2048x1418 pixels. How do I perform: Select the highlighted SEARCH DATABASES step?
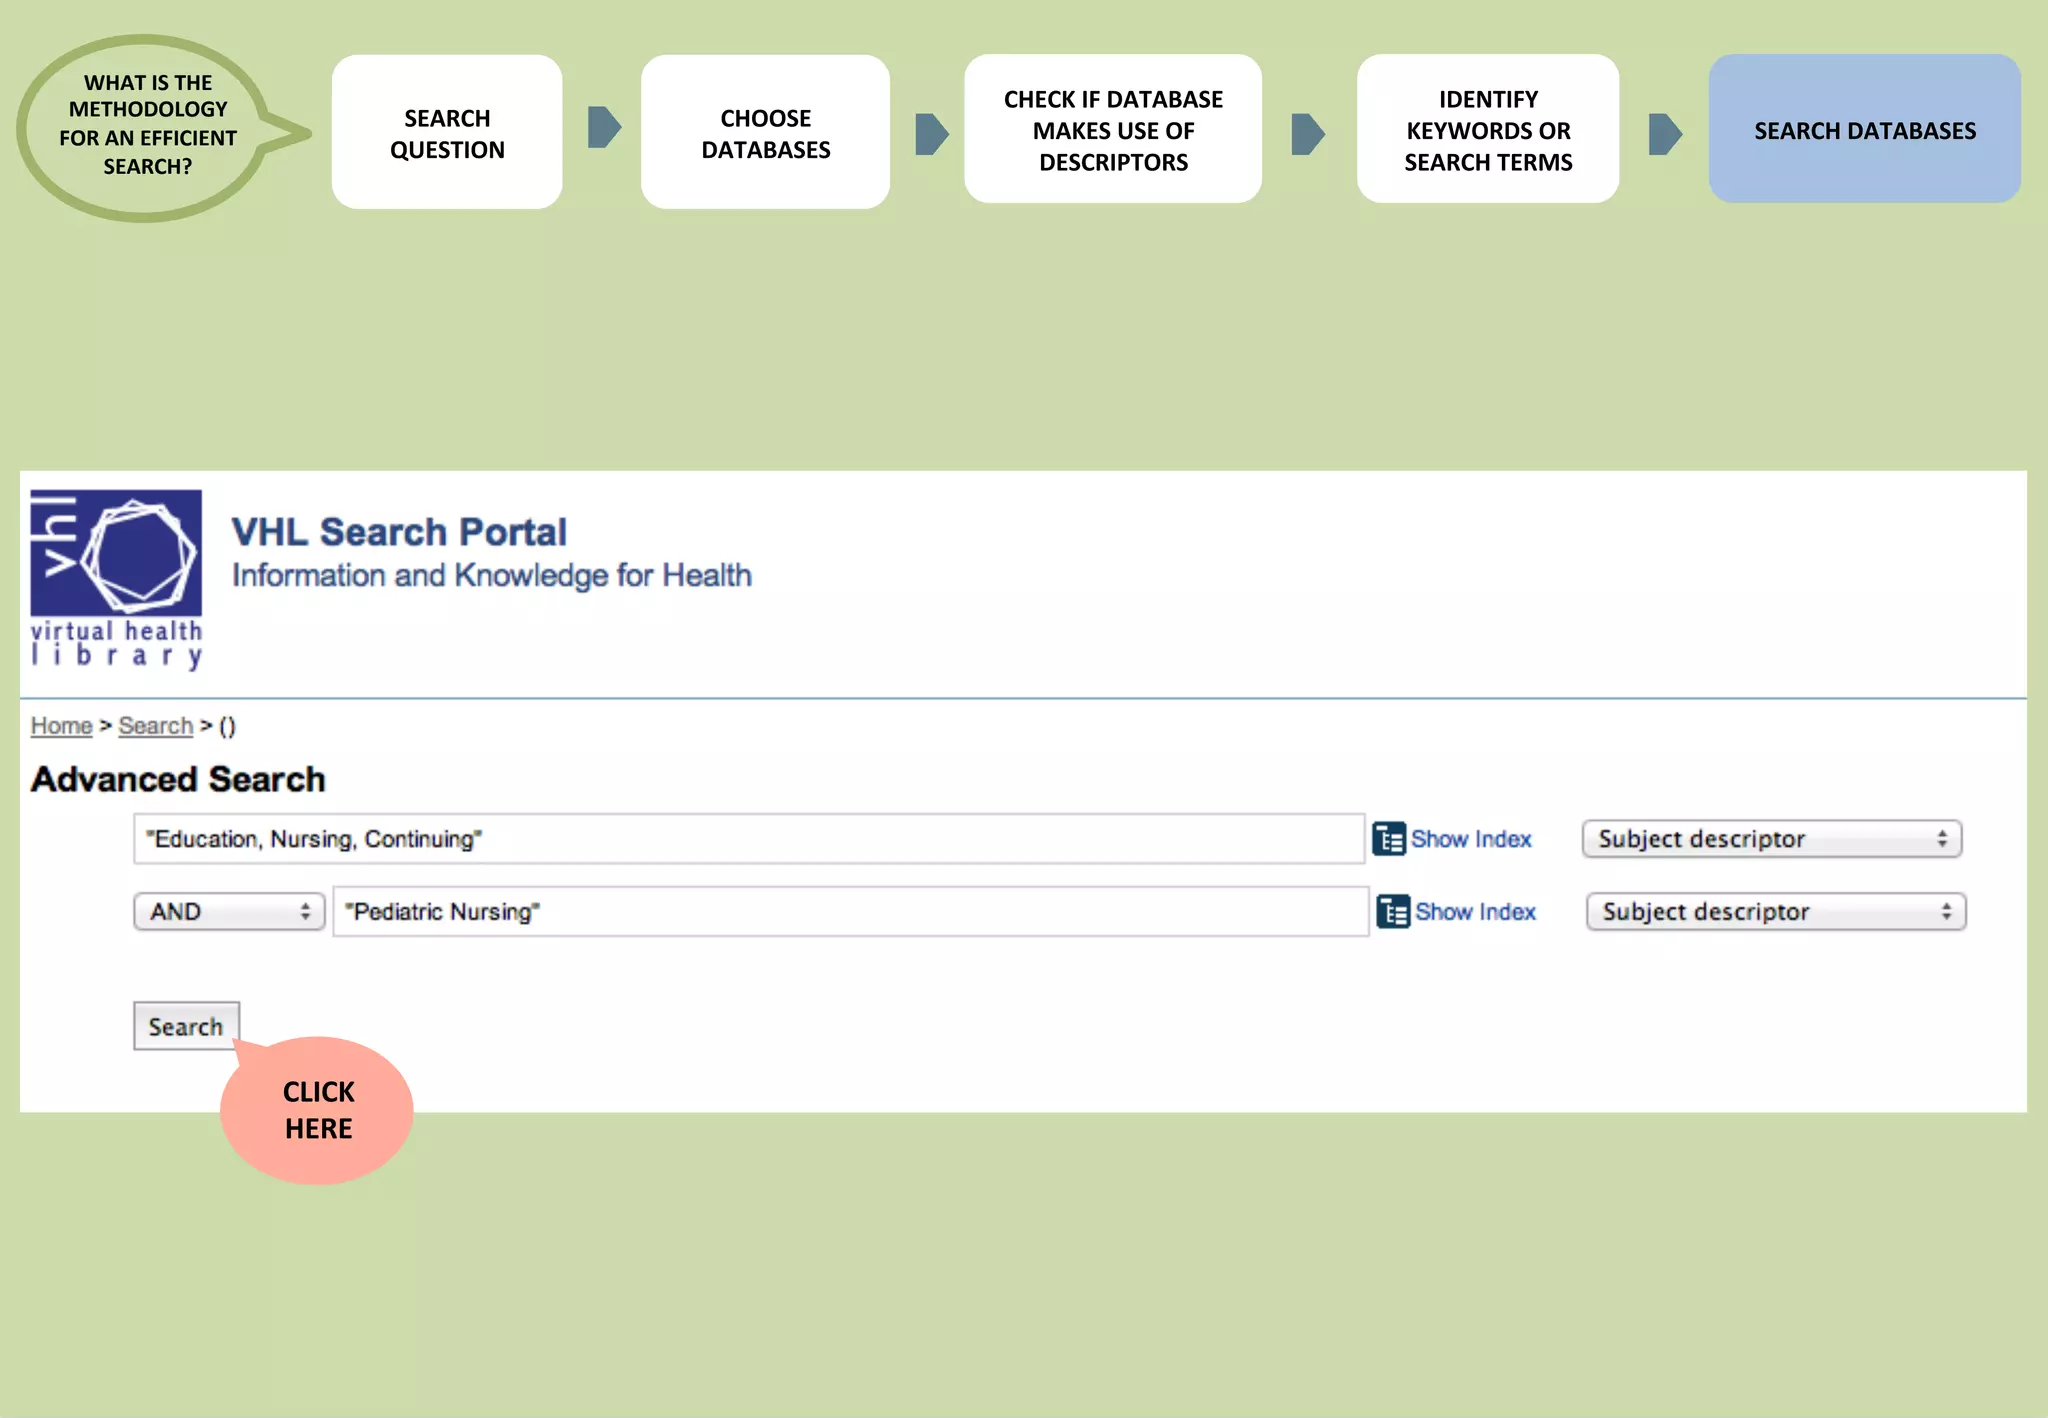pos(1865,130)
